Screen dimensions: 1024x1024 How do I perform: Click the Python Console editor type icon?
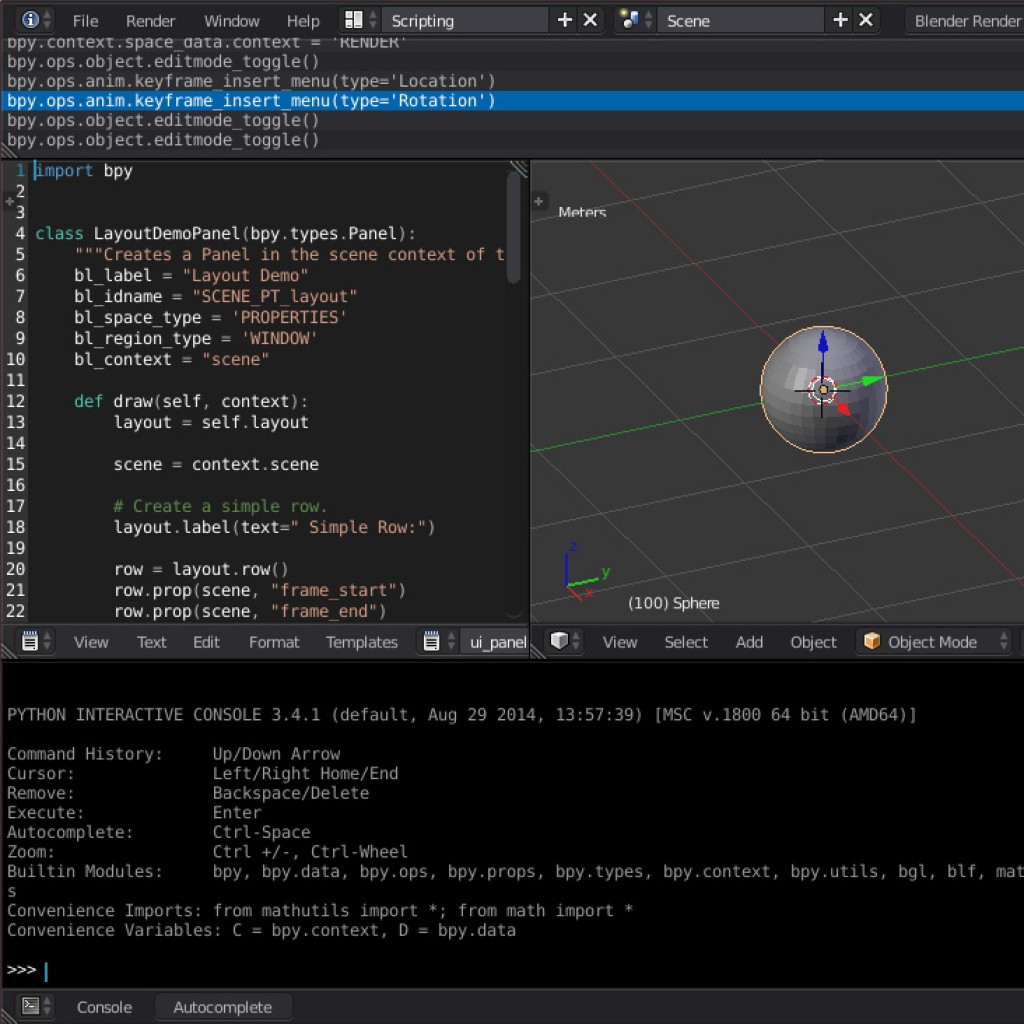pos(29,1007)
